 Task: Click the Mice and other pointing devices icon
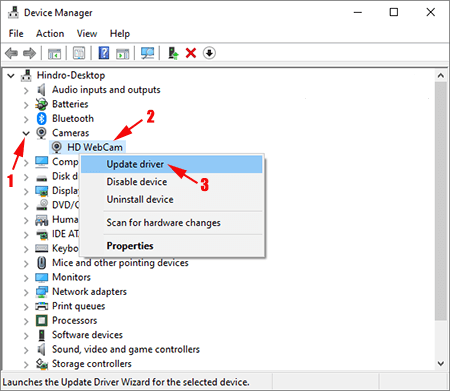click(41, 263)
